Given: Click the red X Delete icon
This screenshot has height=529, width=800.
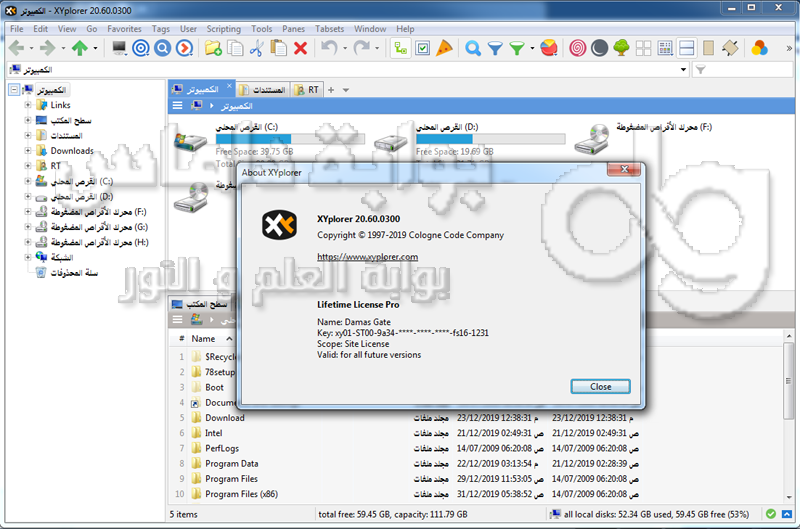Looking at the screenshot, I should point(301,48).
